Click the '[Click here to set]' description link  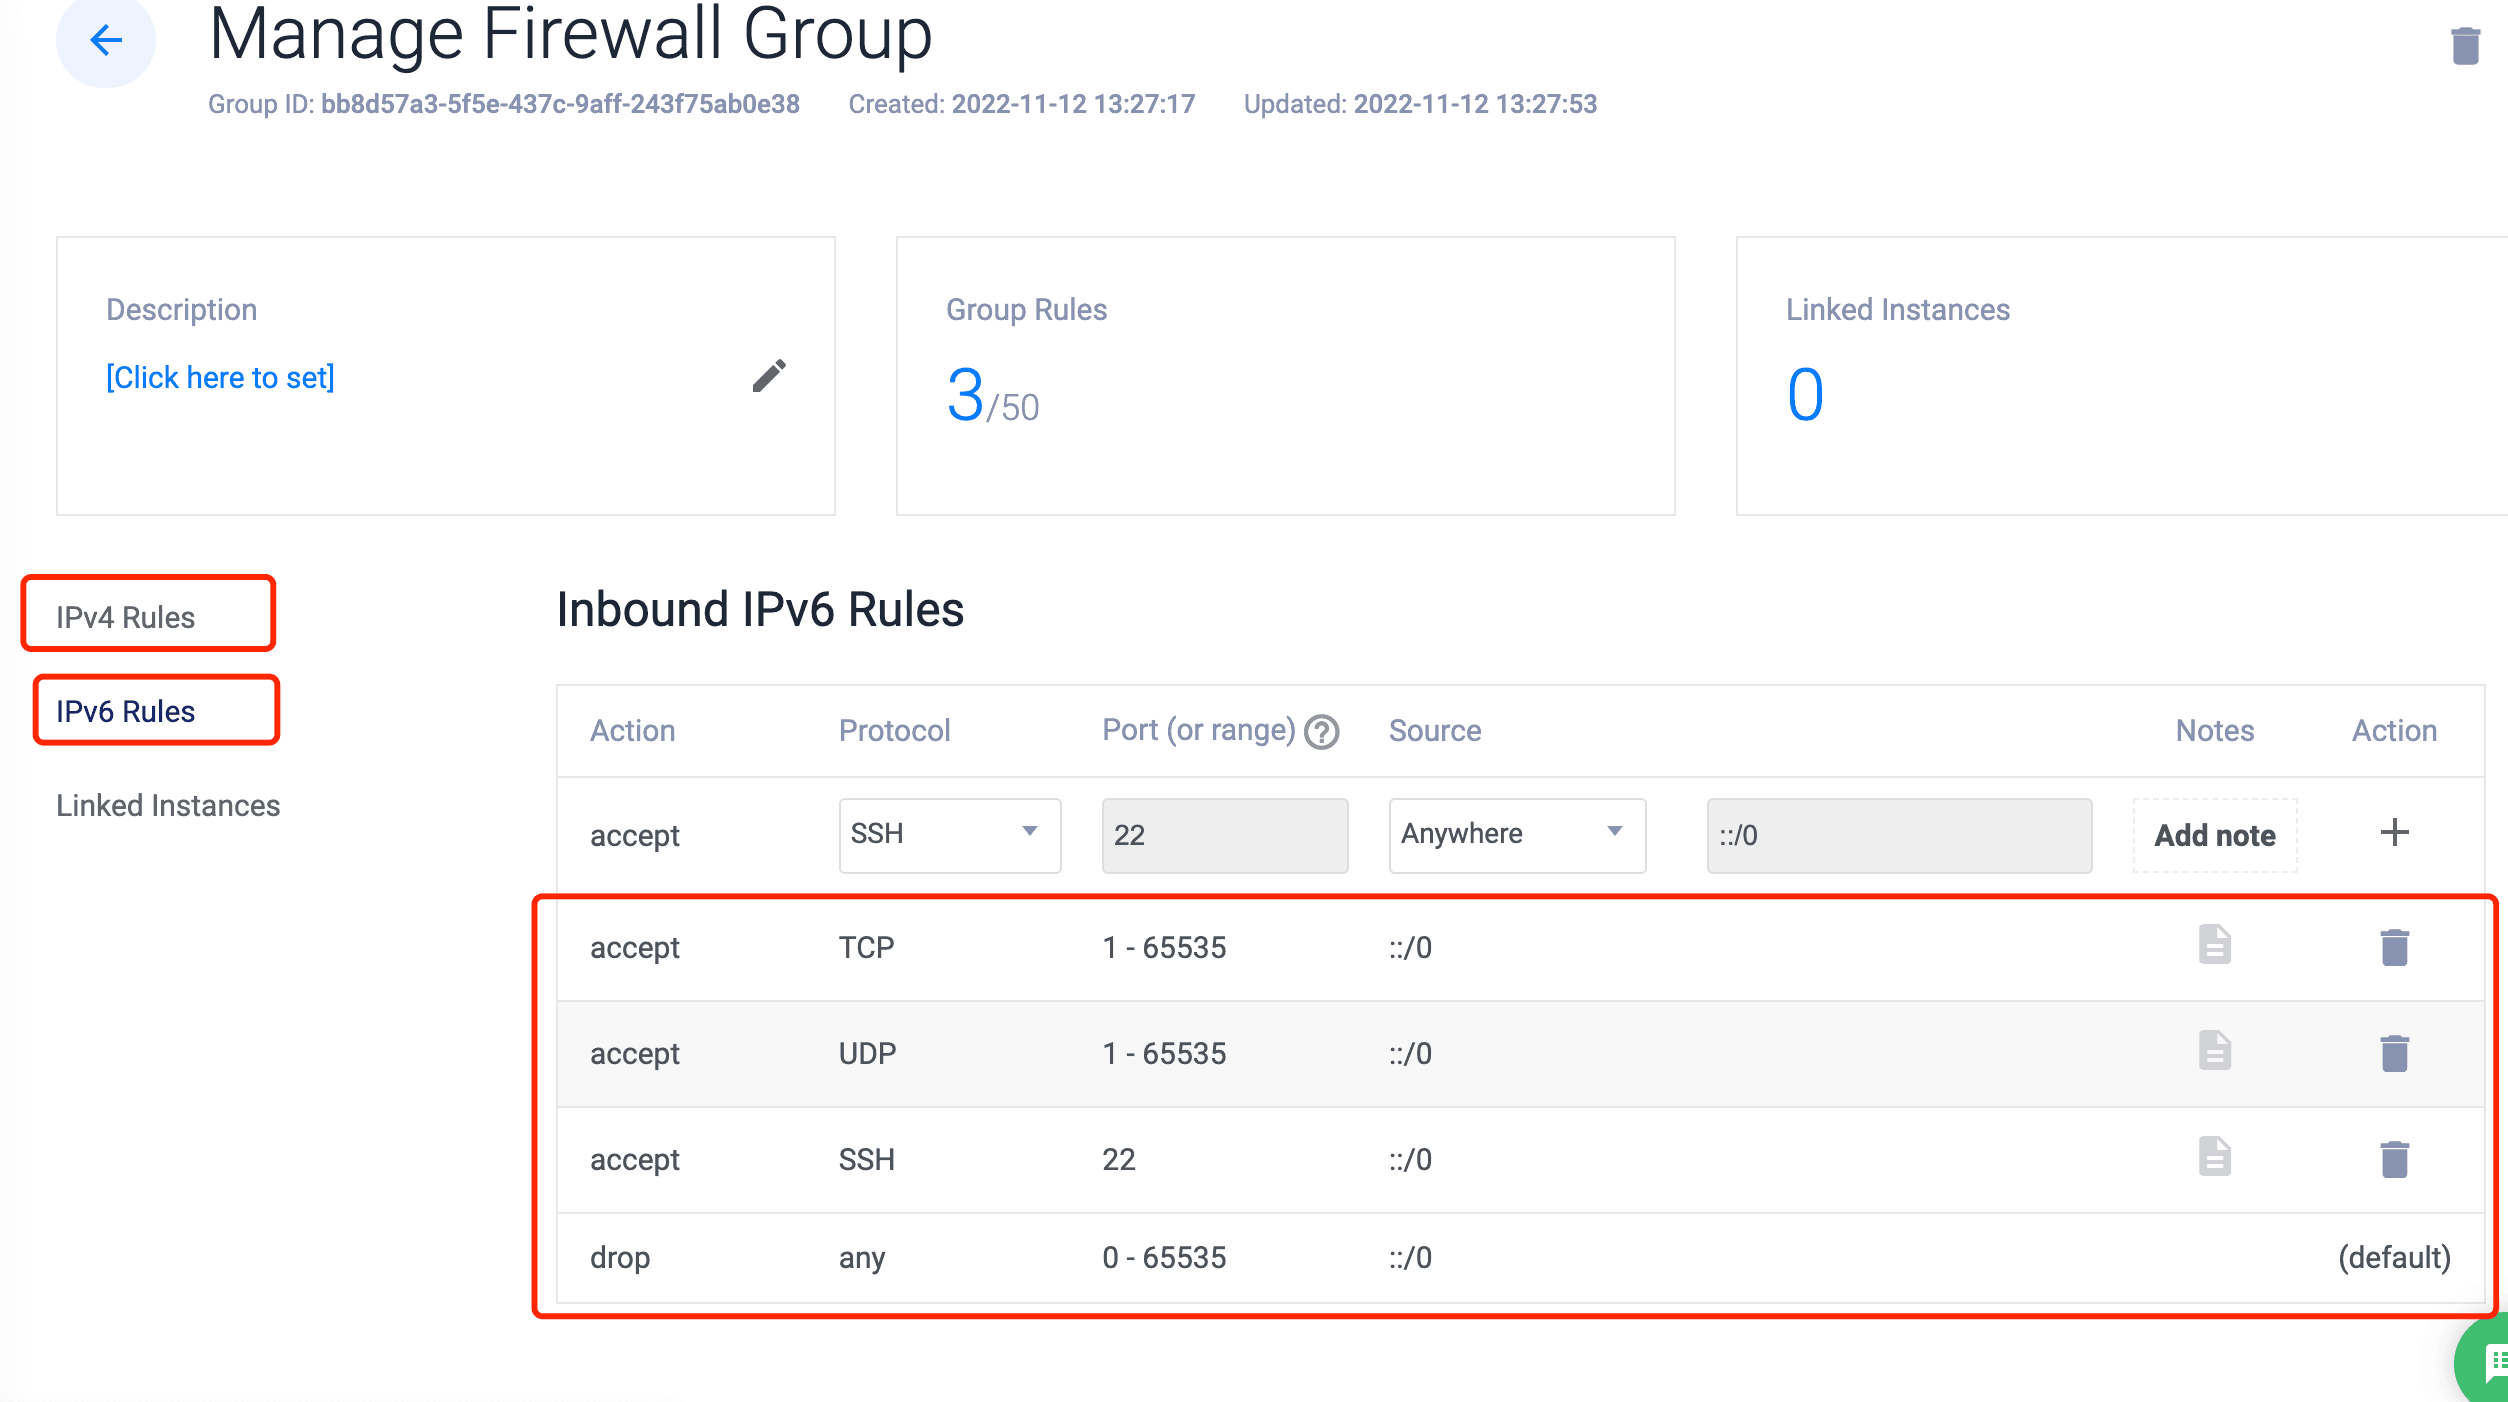(220, 377)
